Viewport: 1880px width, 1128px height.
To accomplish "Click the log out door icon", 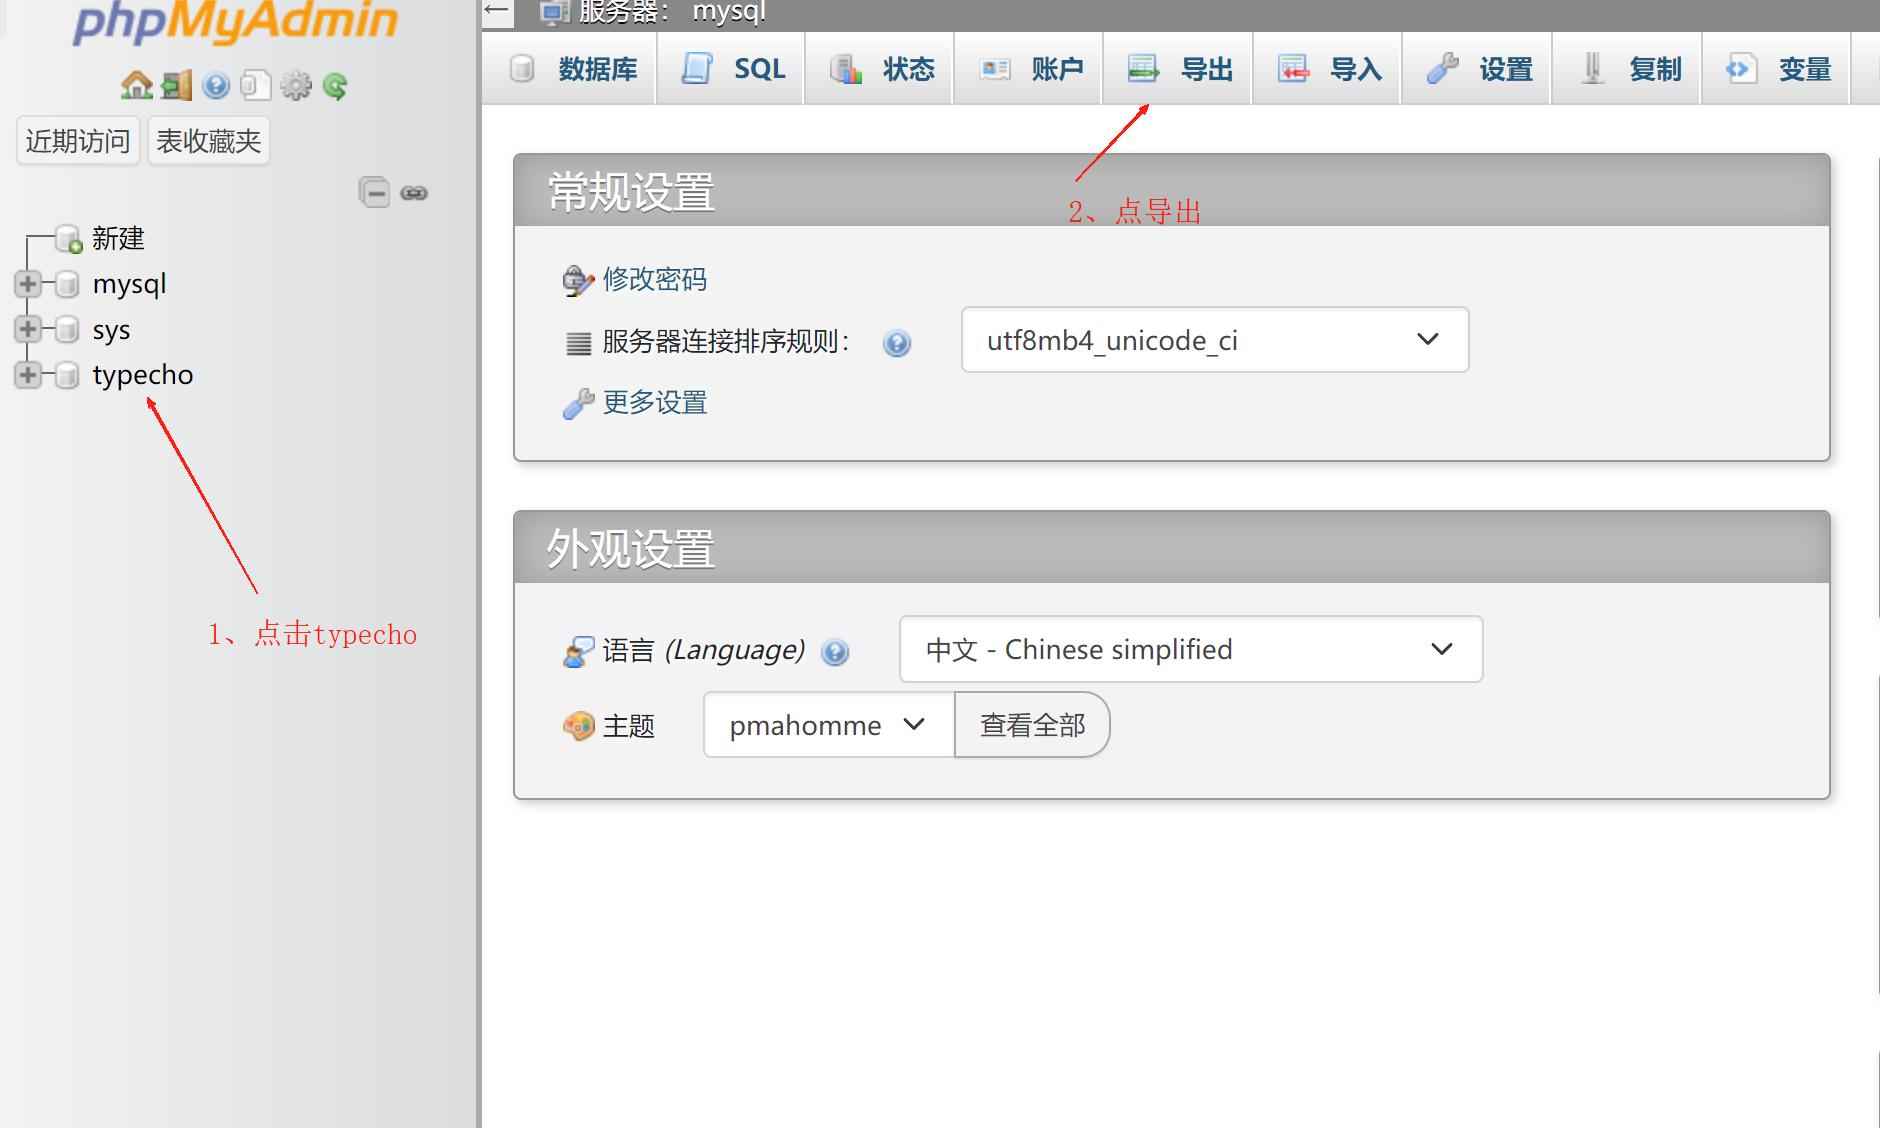I will coord(176,86).
